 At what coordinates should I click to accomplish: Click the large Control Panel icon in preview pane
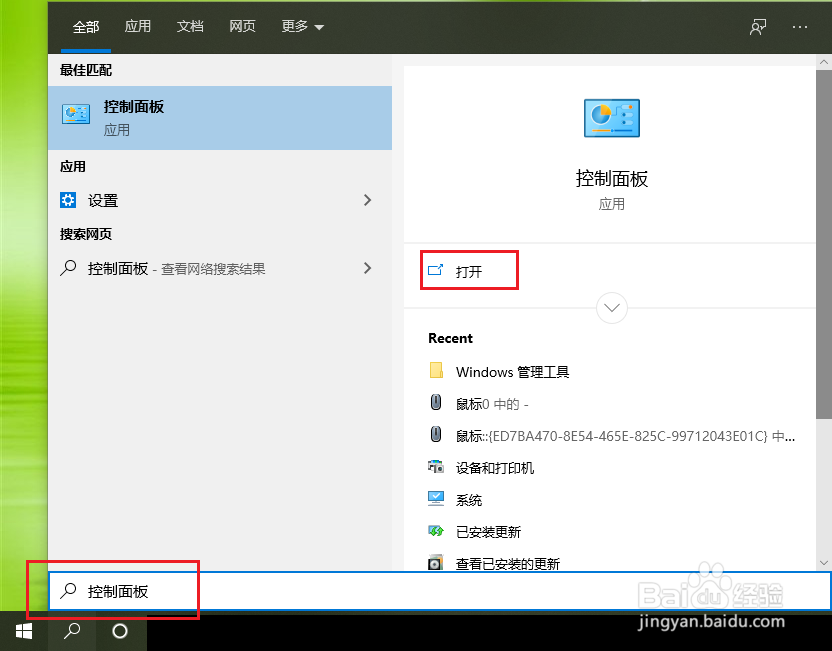click(612, 118)
